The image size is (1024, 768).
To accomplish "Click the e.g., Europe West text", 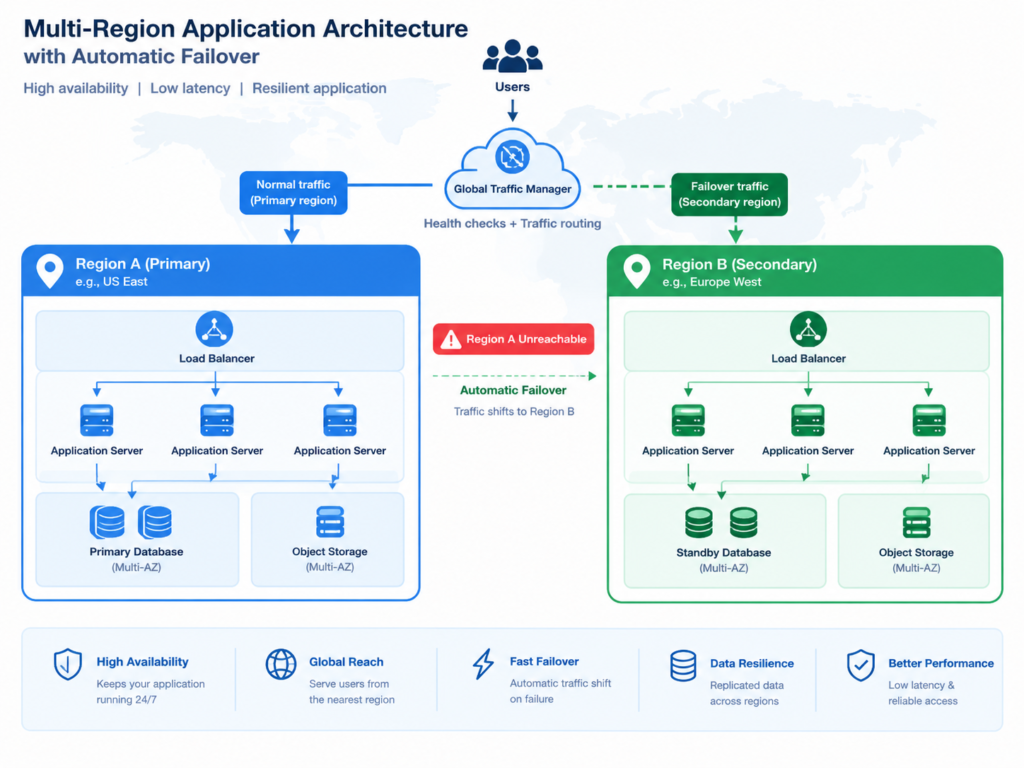I will click(x=712, y=282).
